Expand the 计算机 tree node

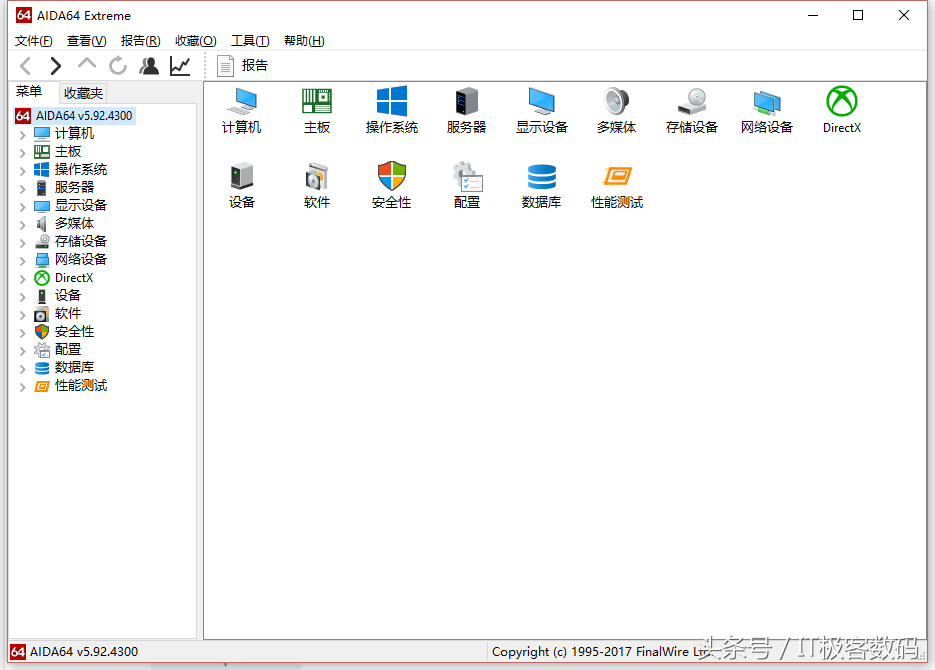23,135
